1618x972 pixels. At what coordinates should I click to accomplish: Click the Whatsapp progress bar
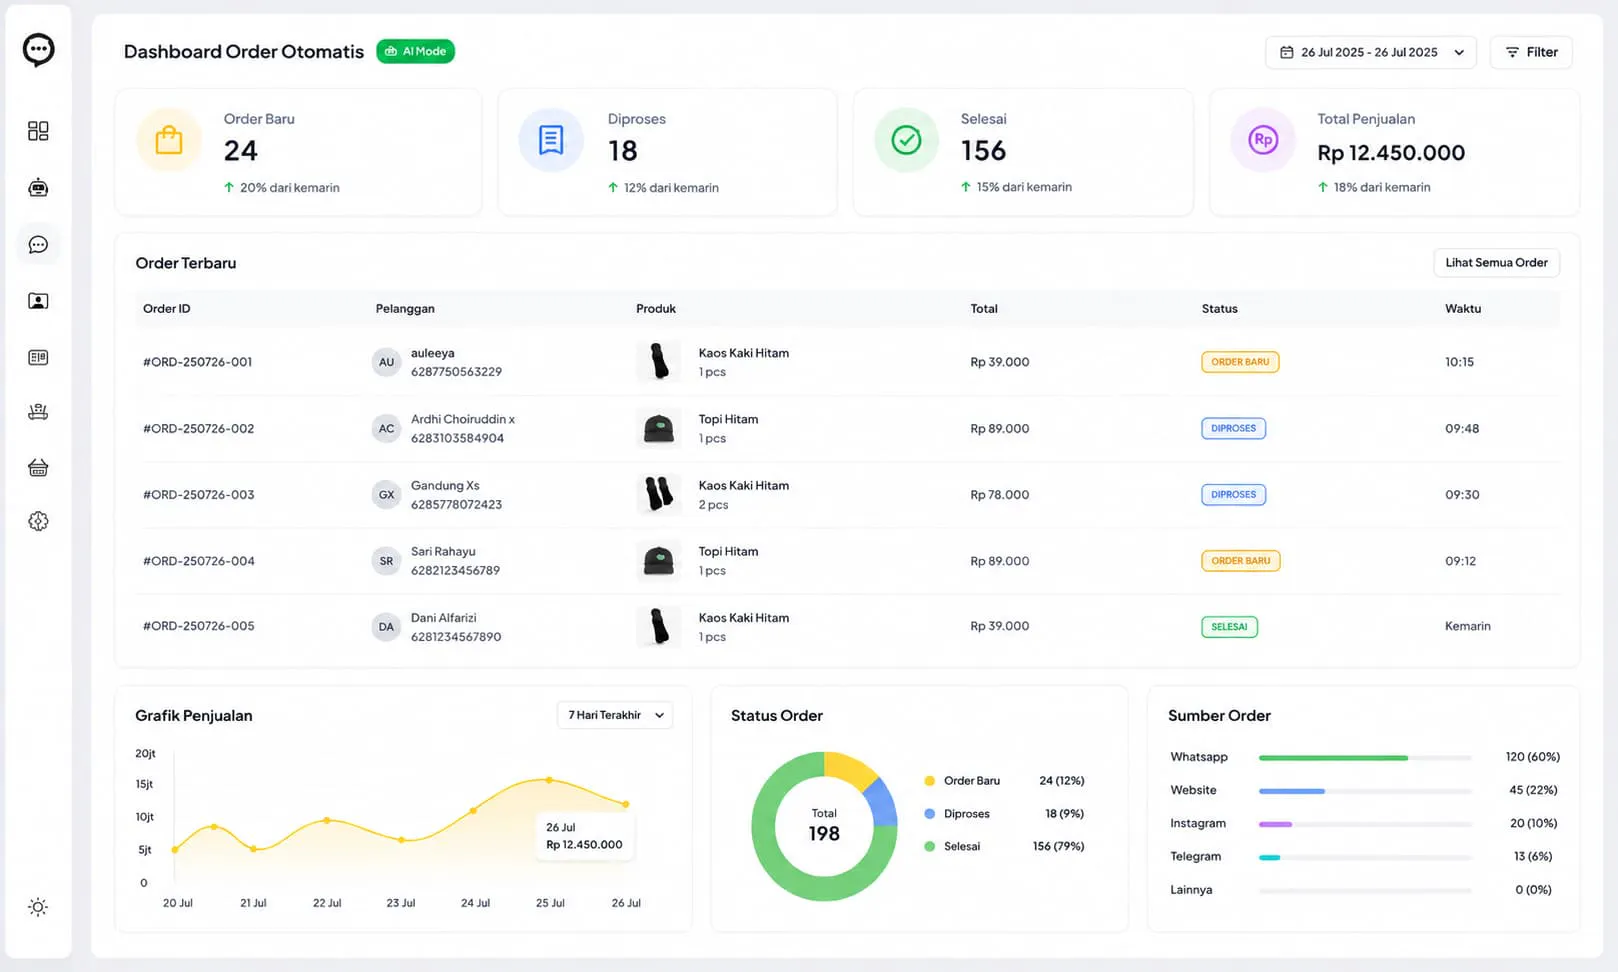tap(1365, 758)
